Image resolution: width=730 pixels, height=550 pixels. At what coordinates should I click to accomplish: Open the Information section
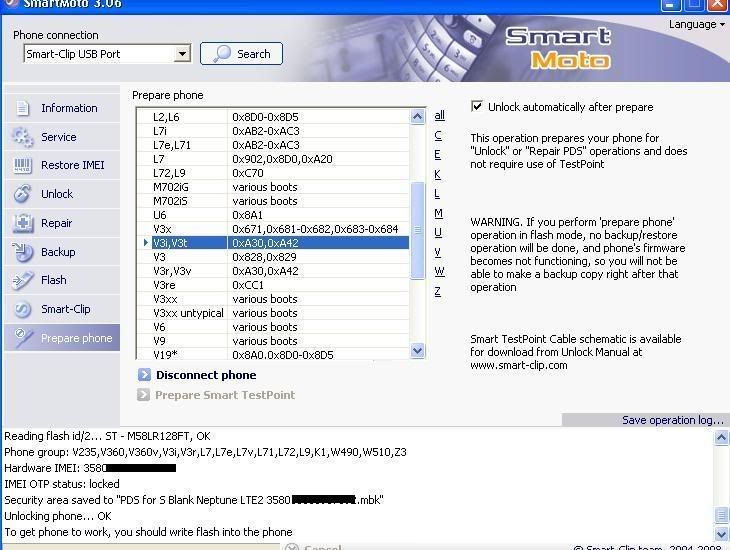point(62,108)
